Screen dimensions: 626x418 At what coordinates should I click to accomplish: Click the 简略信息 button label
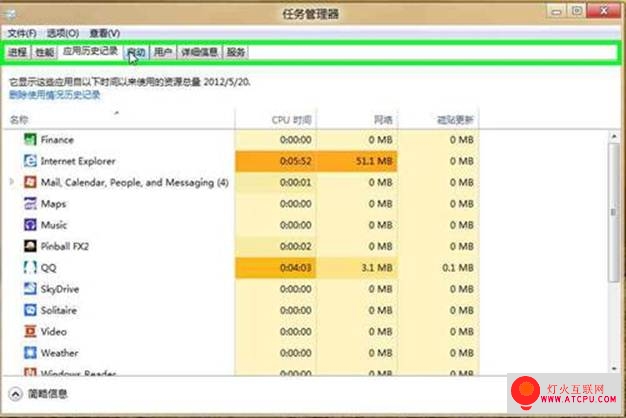point(48,394)
